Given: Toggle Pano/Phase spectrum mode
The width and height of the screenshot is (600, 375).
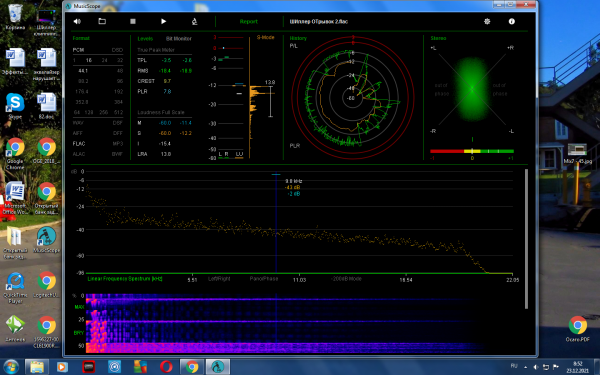Looking at the screenshot, I should point(264,279).
